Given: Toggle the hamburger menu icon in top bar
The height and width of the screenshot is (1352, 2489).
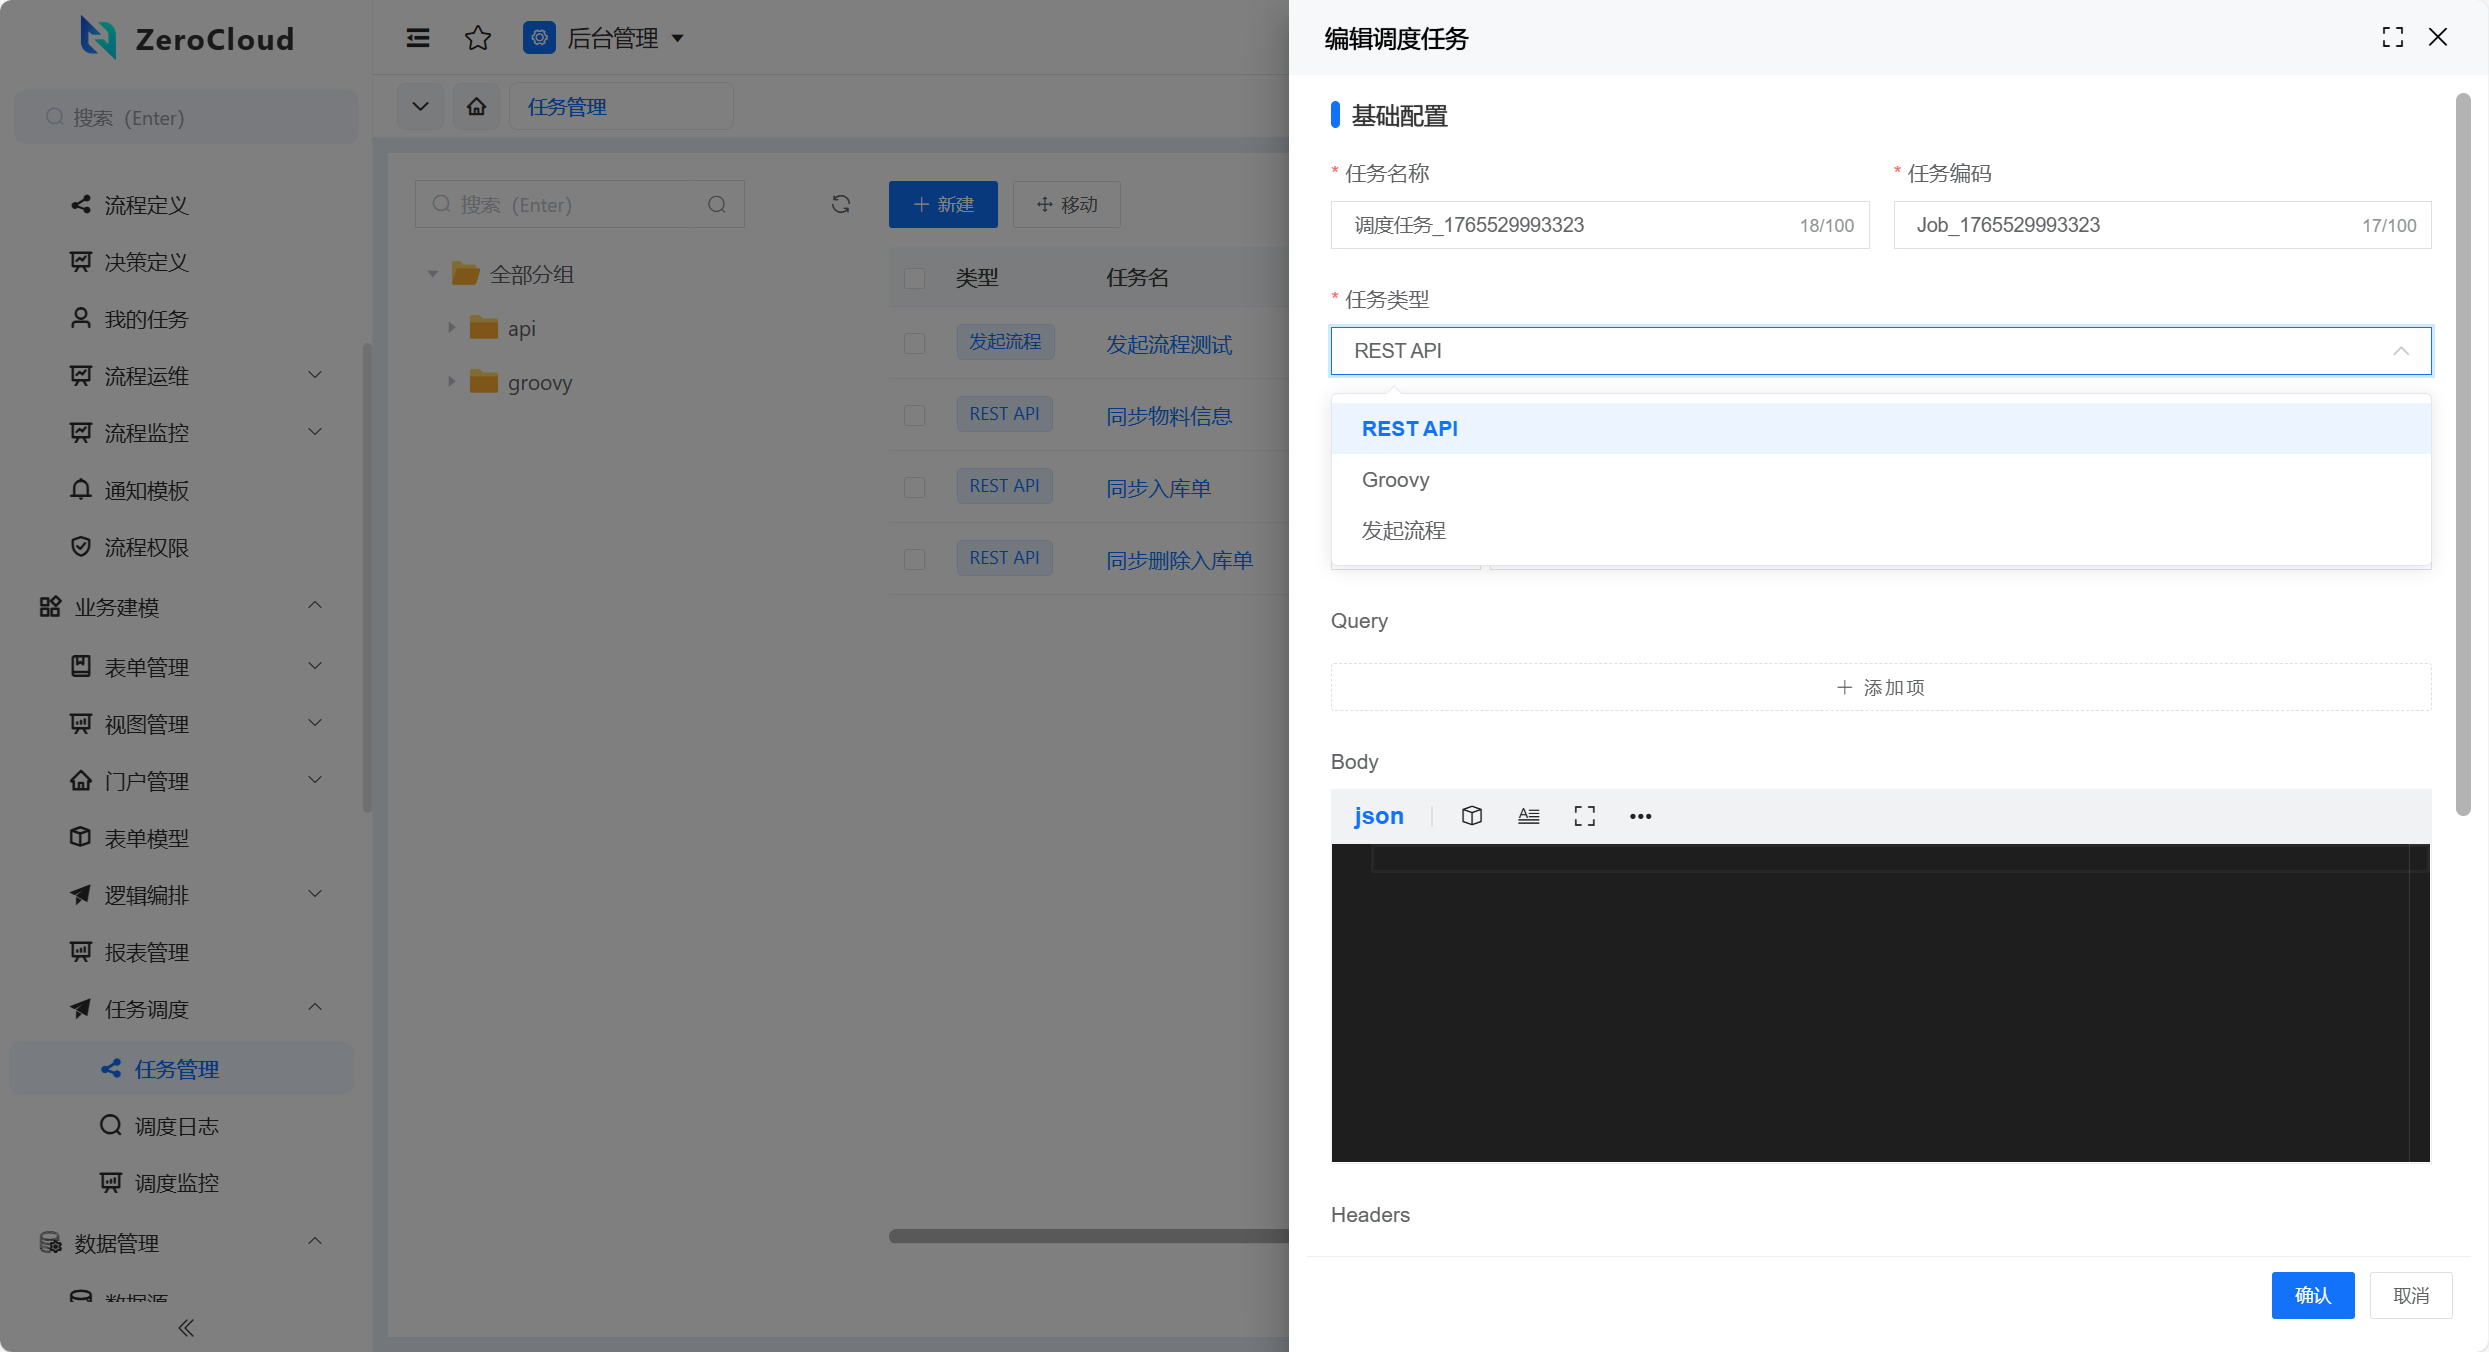Looking at the screenshot, I should (418, 38).
